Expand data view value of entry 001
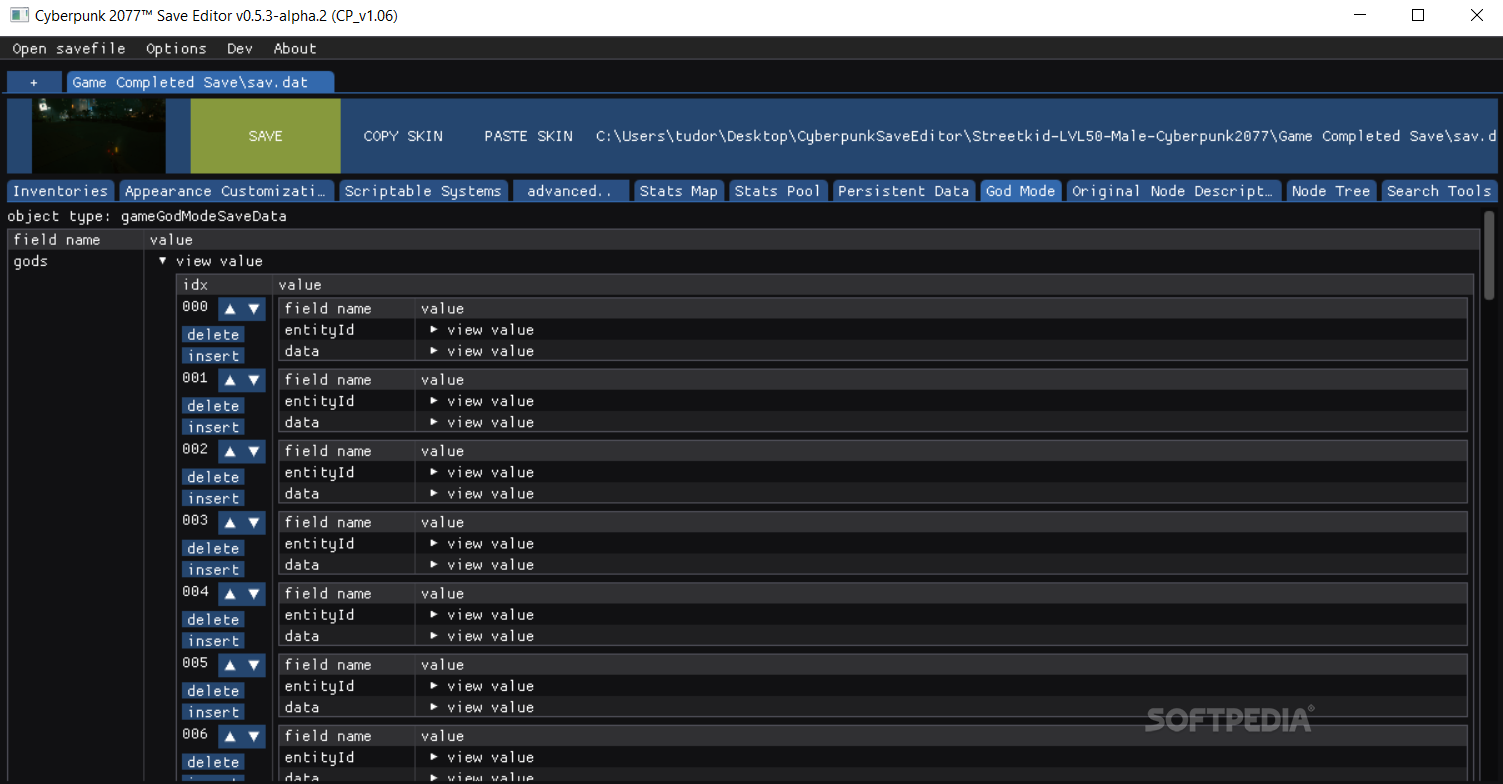This screenshot has width=1503, height=784. (434, 422)
